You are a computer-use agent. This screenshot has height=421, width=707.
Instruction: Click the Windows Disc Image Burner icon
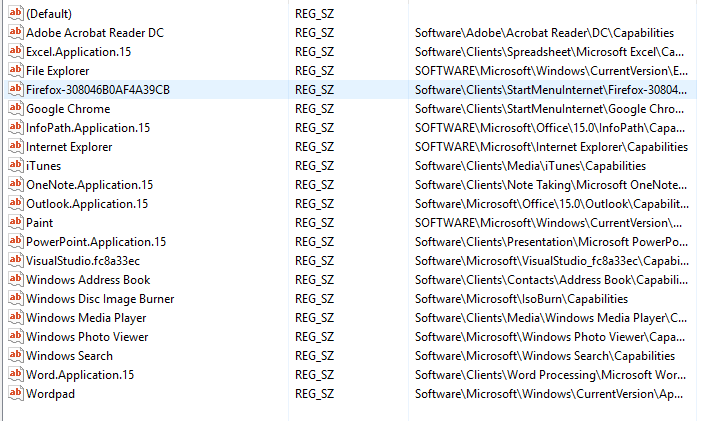[15, 298]
